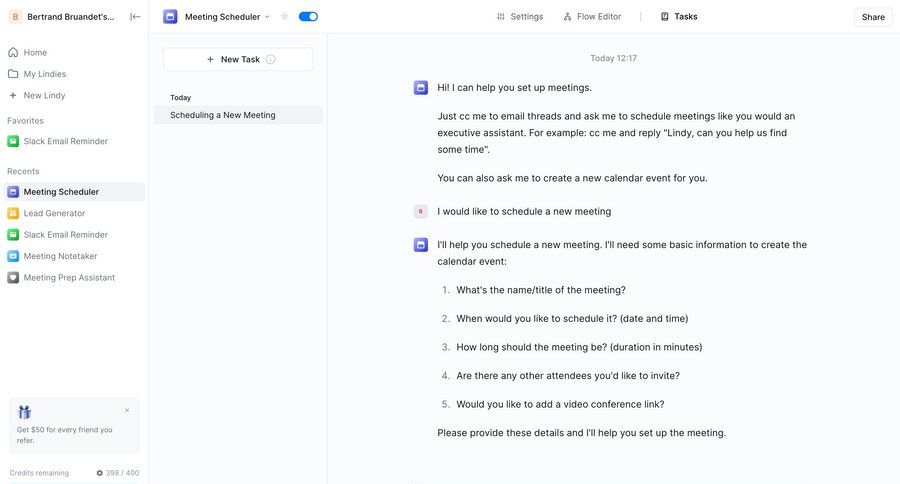Click the Share button
The width and height of the screenshot is (900, 484).
click(873, 17)
